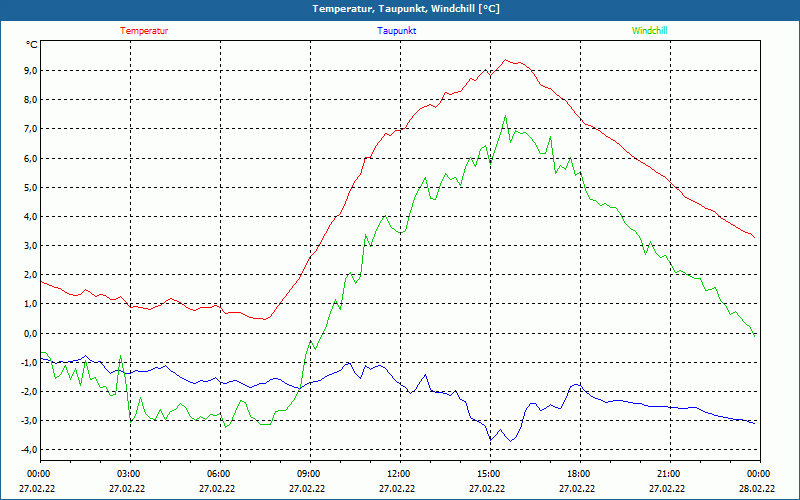Click the "09:00" time label

point(308,474)
